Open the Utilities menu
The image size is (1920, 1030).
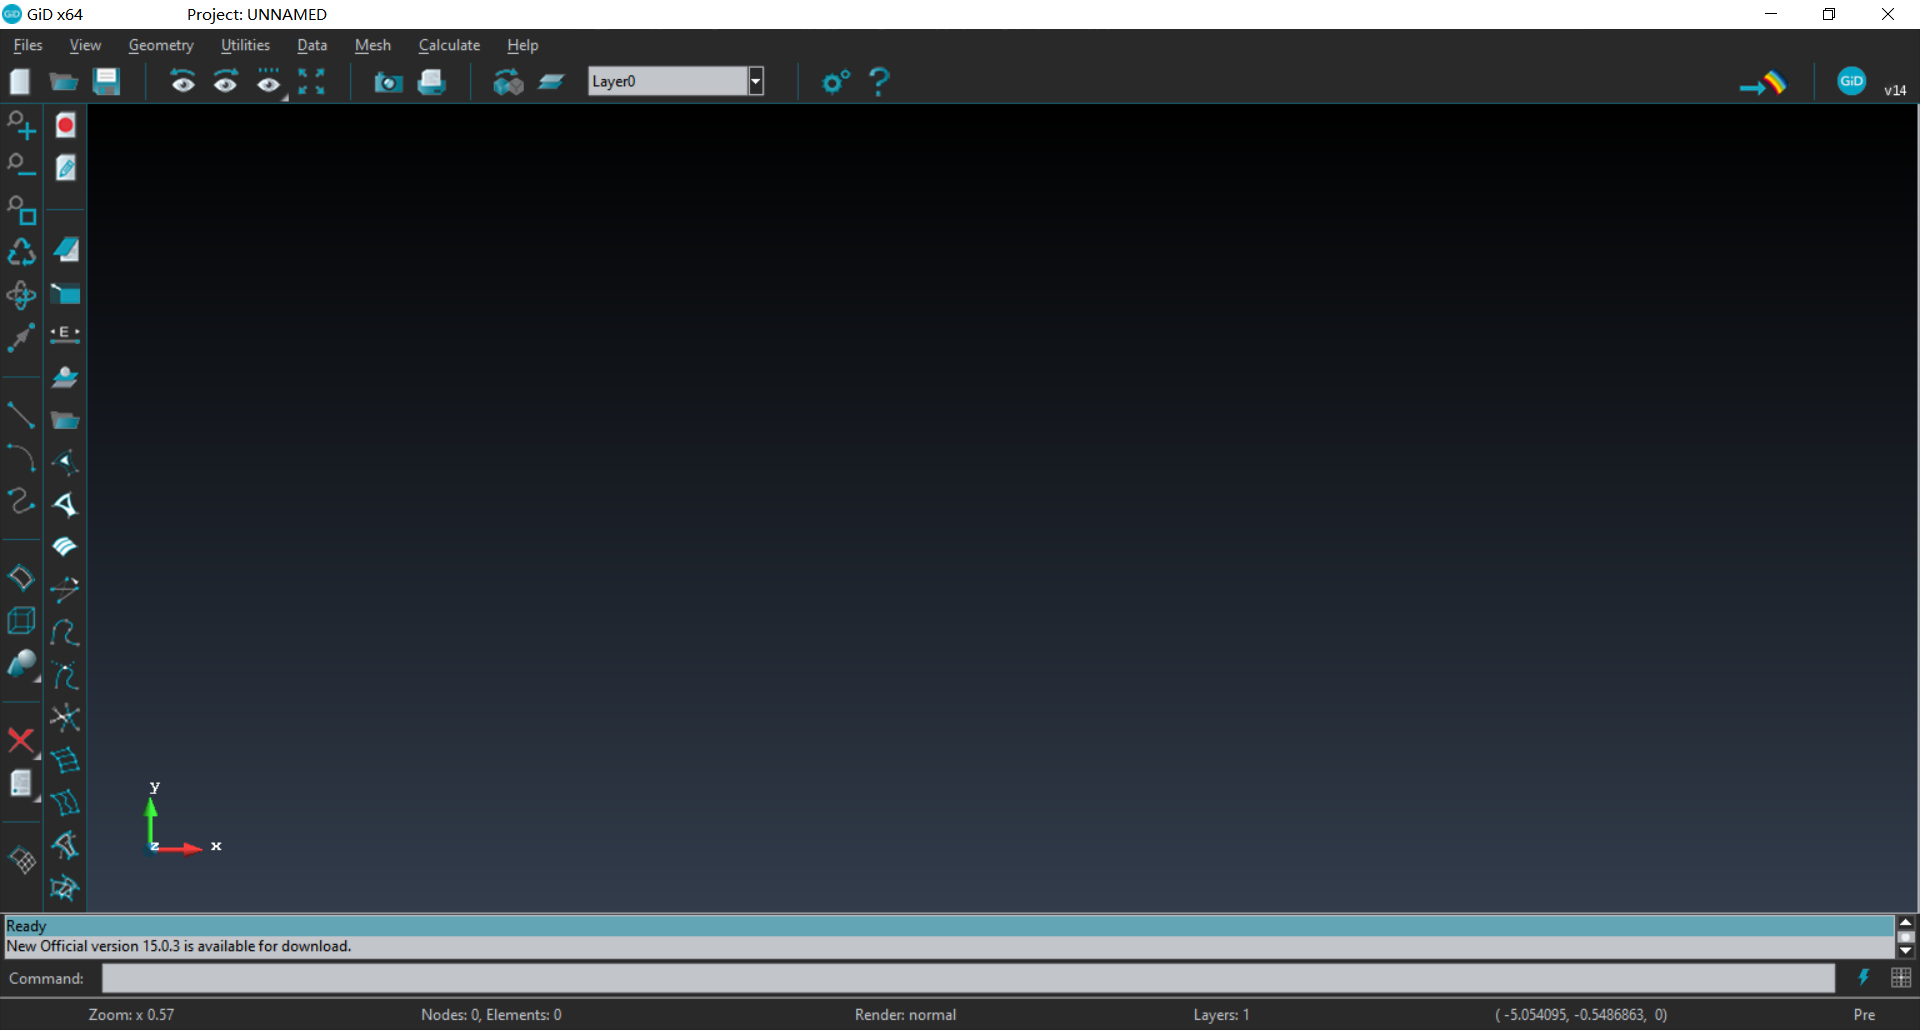click(245, 45)
